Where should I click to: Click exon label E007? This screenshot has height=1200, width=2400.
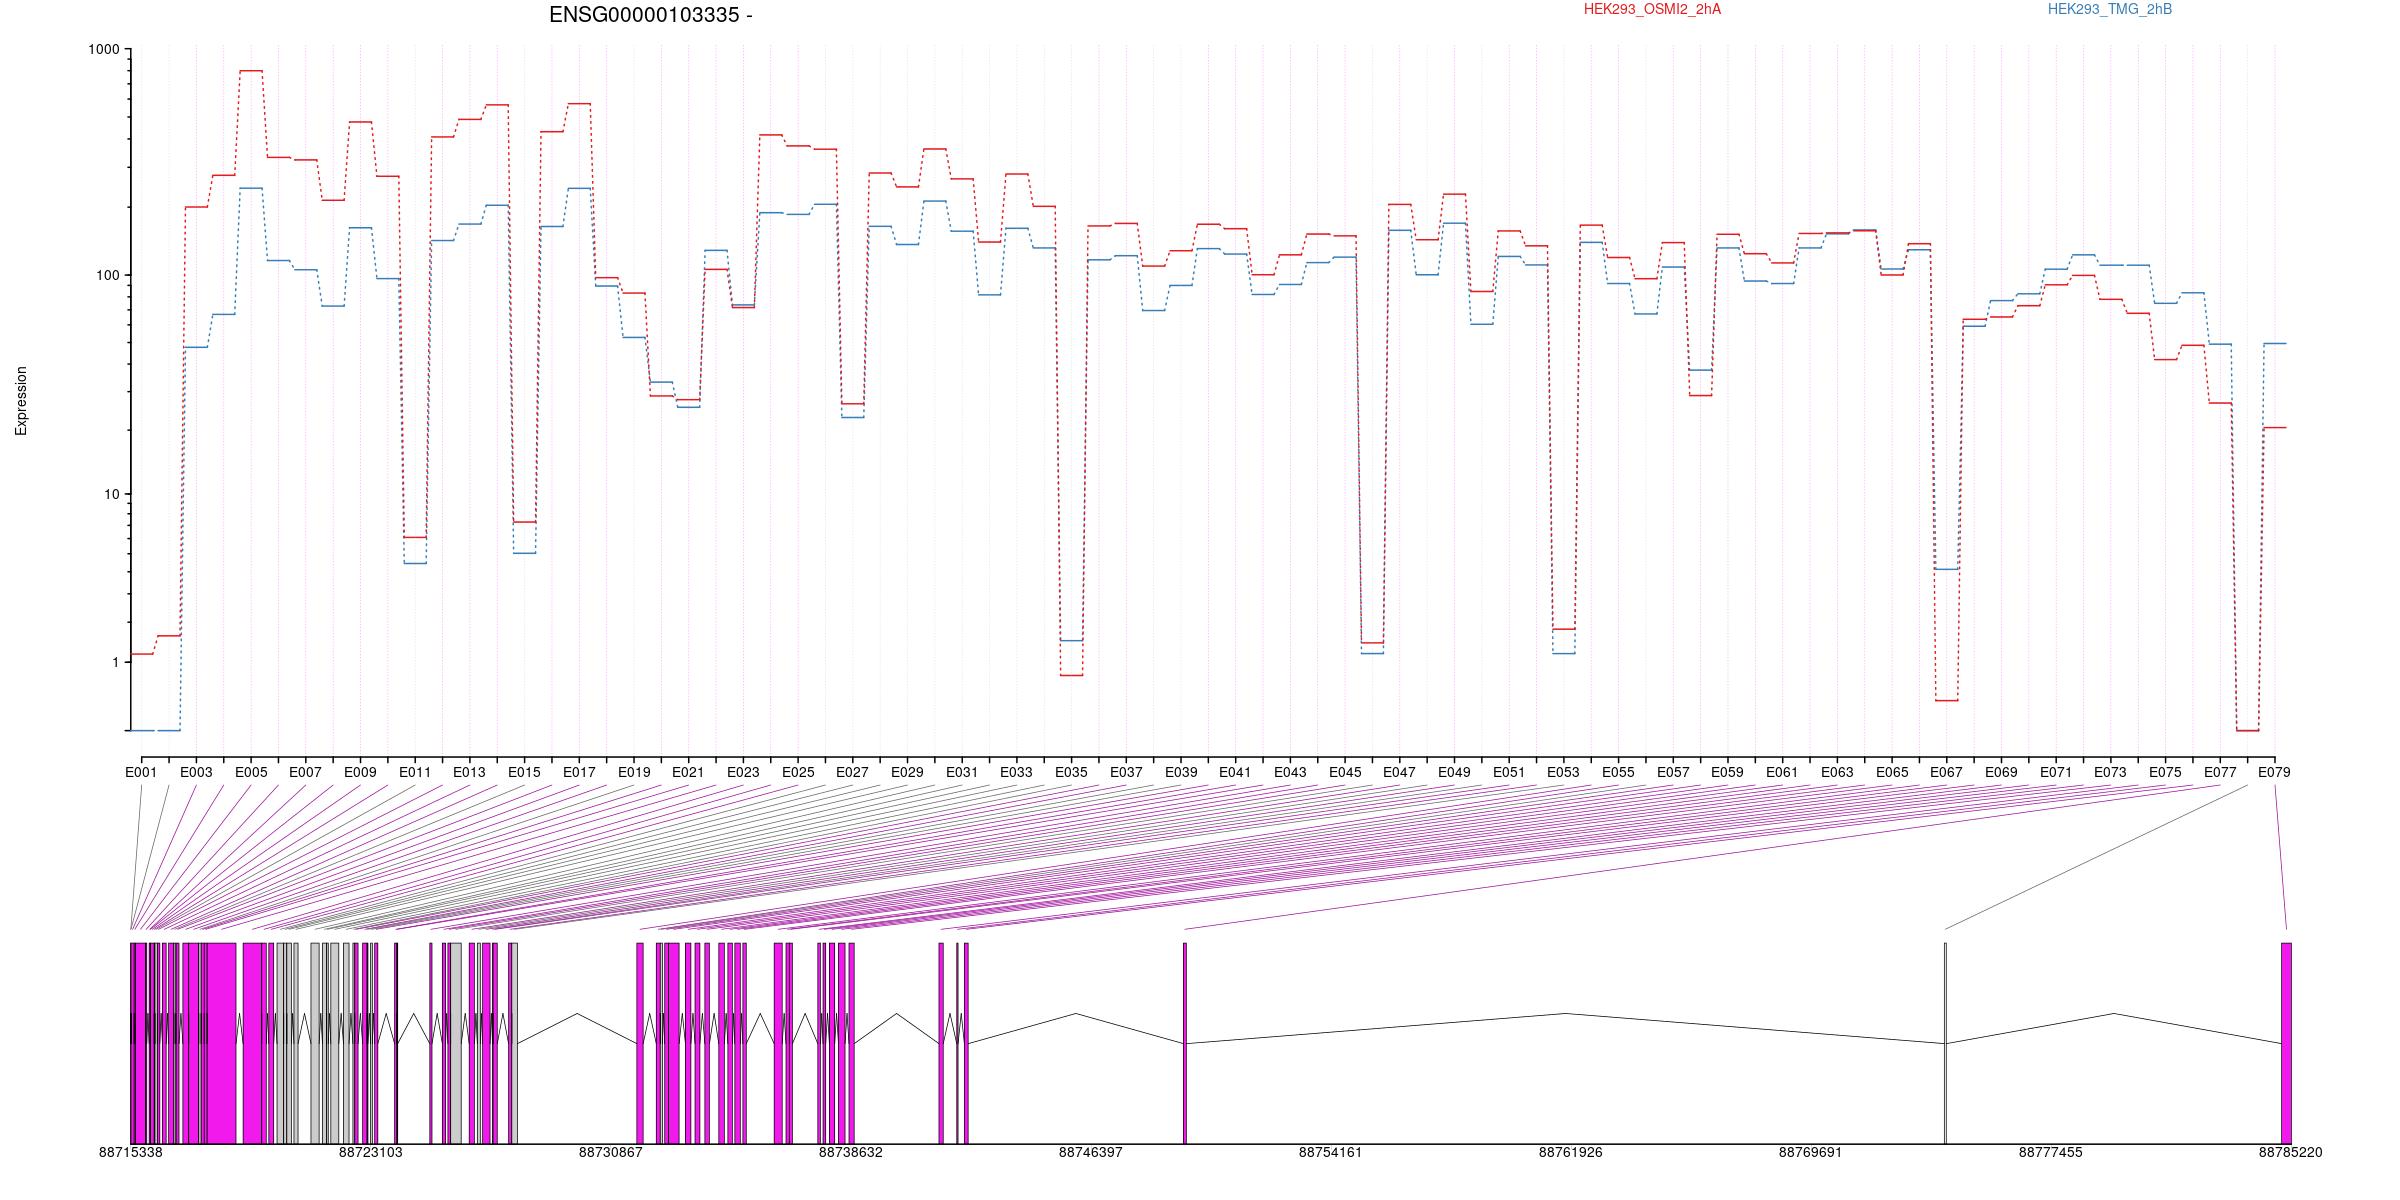click(x=305, y=772)
